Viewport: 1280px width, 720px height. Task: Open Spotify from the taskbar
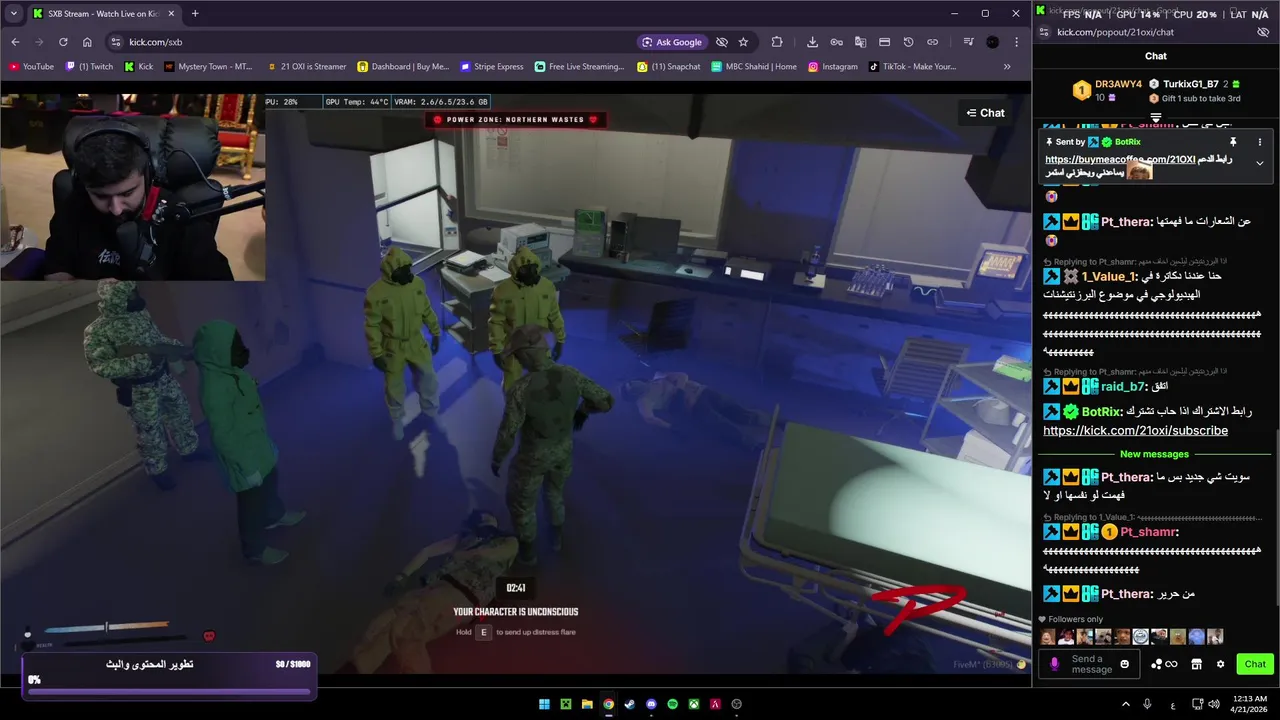(672, 704)
